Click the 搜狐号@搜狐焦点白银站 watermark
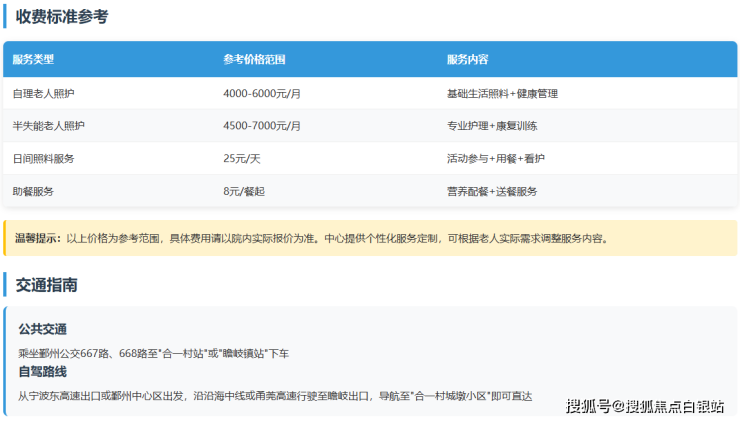 [645, 405]
